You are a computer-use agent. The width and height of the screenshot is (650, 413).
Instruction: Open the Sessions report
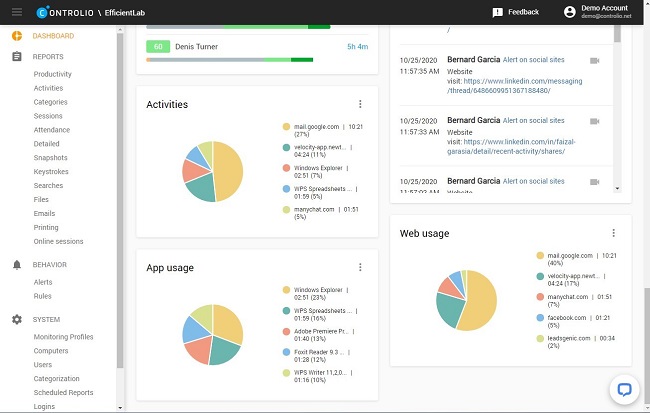click(48, 116)
